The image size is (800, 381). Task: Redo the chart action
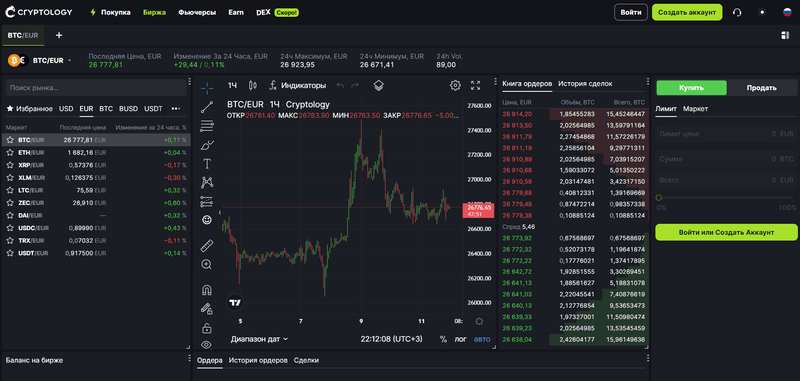[355, 85]
